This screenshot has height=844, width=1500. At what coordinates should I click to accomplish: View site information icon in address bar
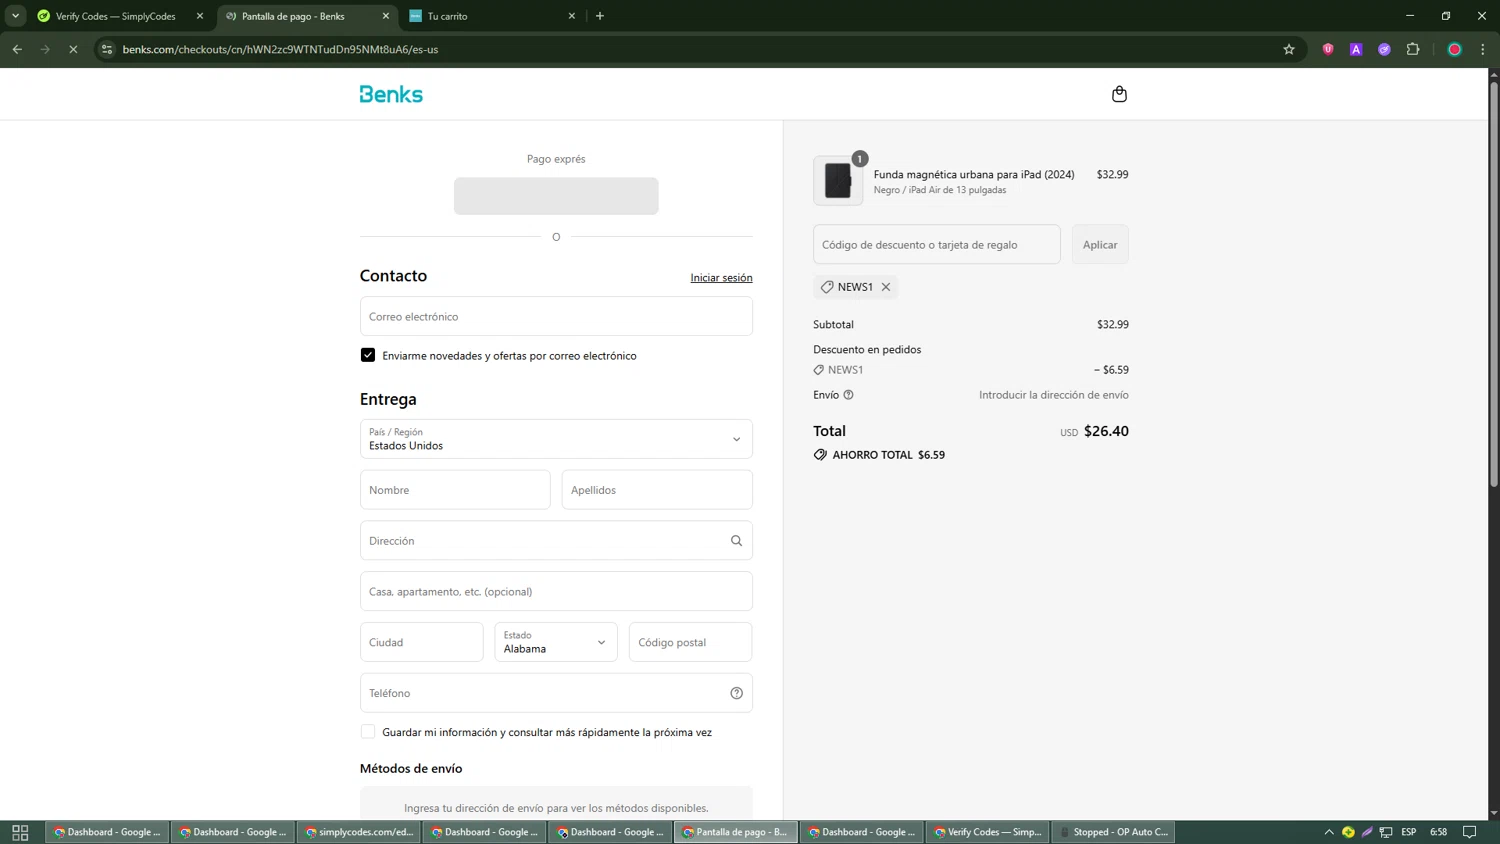(x=107, y=49)
